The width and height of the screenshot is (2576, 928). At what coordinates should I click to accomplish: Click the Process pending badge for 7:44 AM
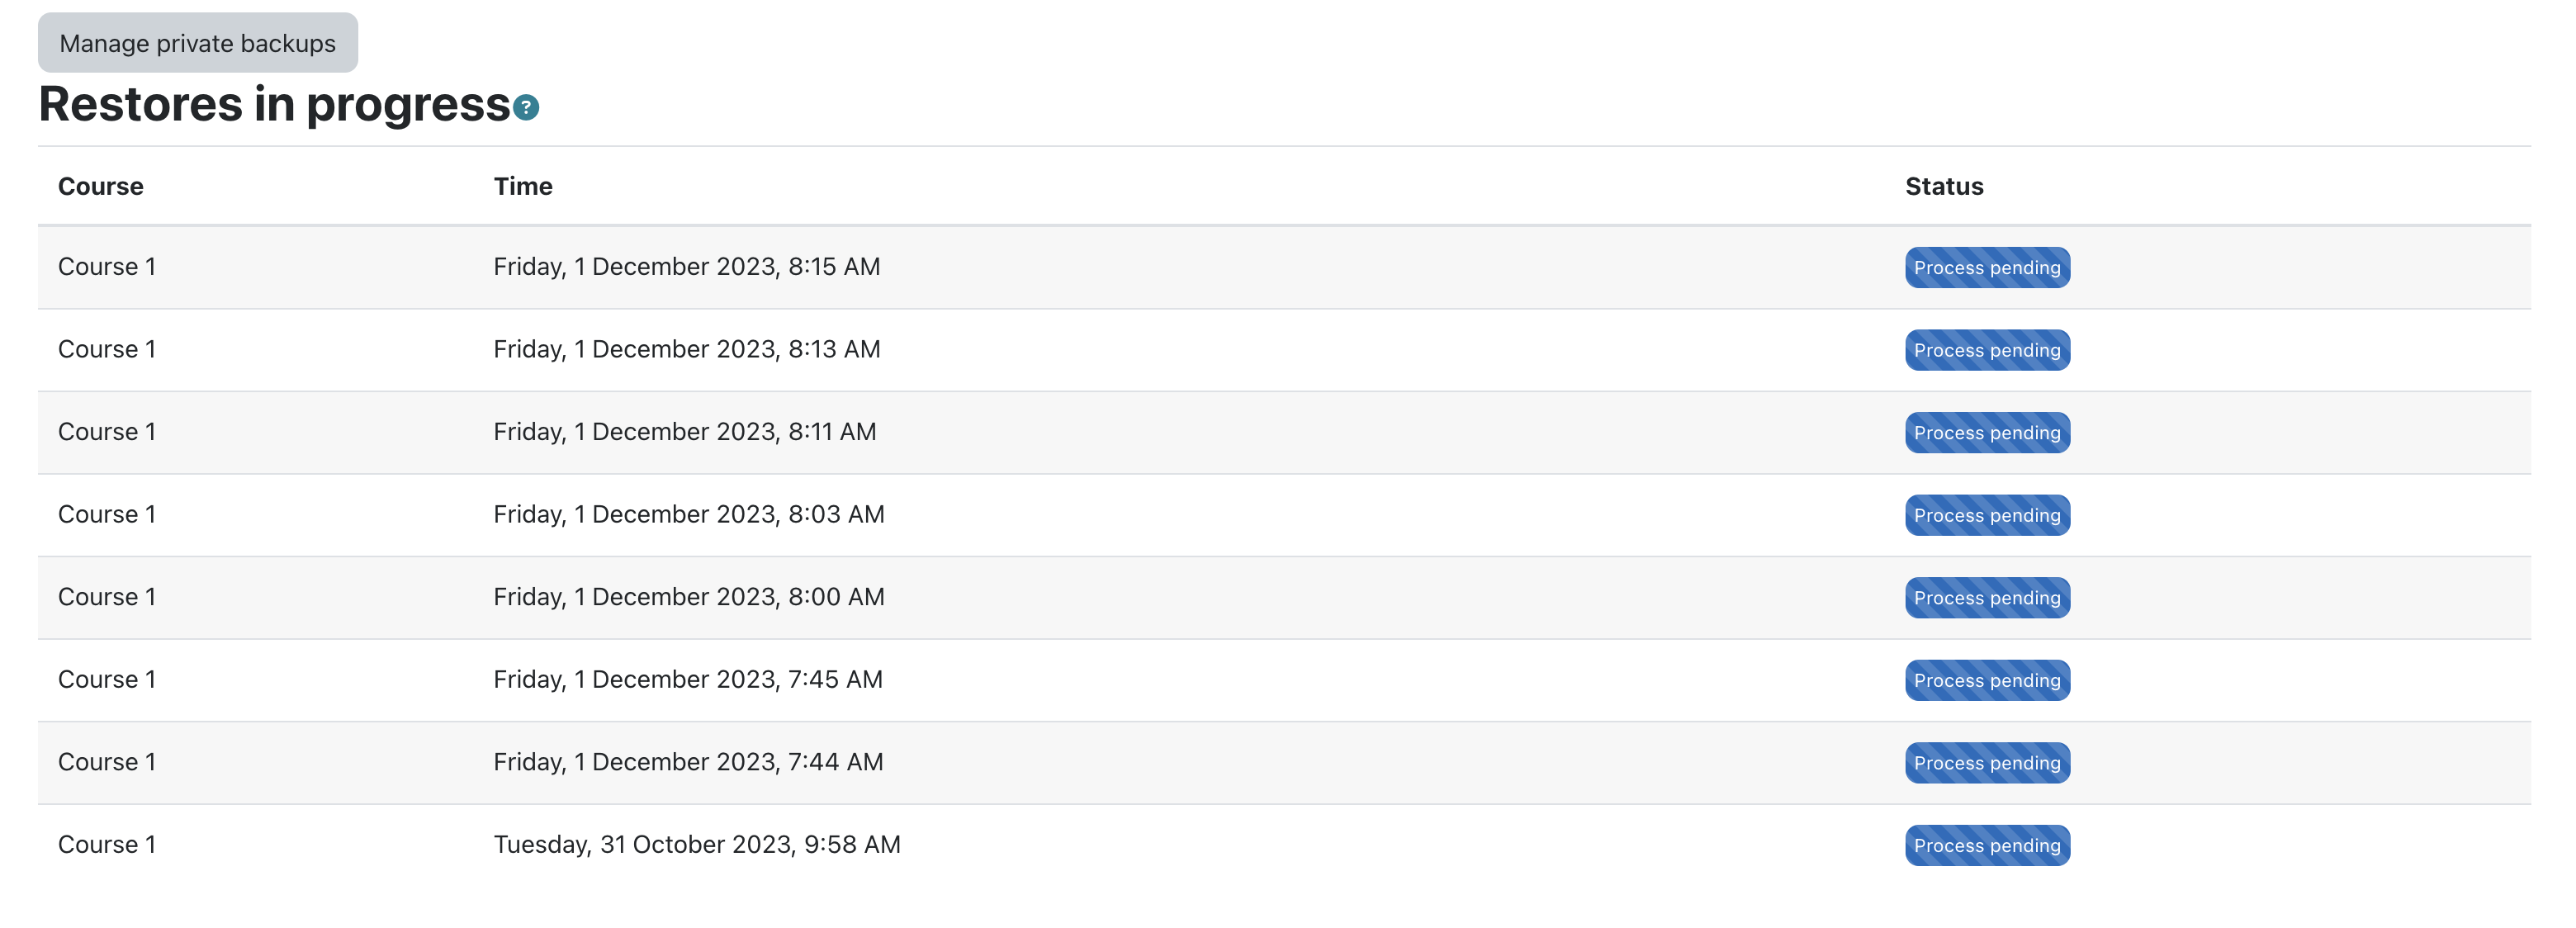point(1987,763)
